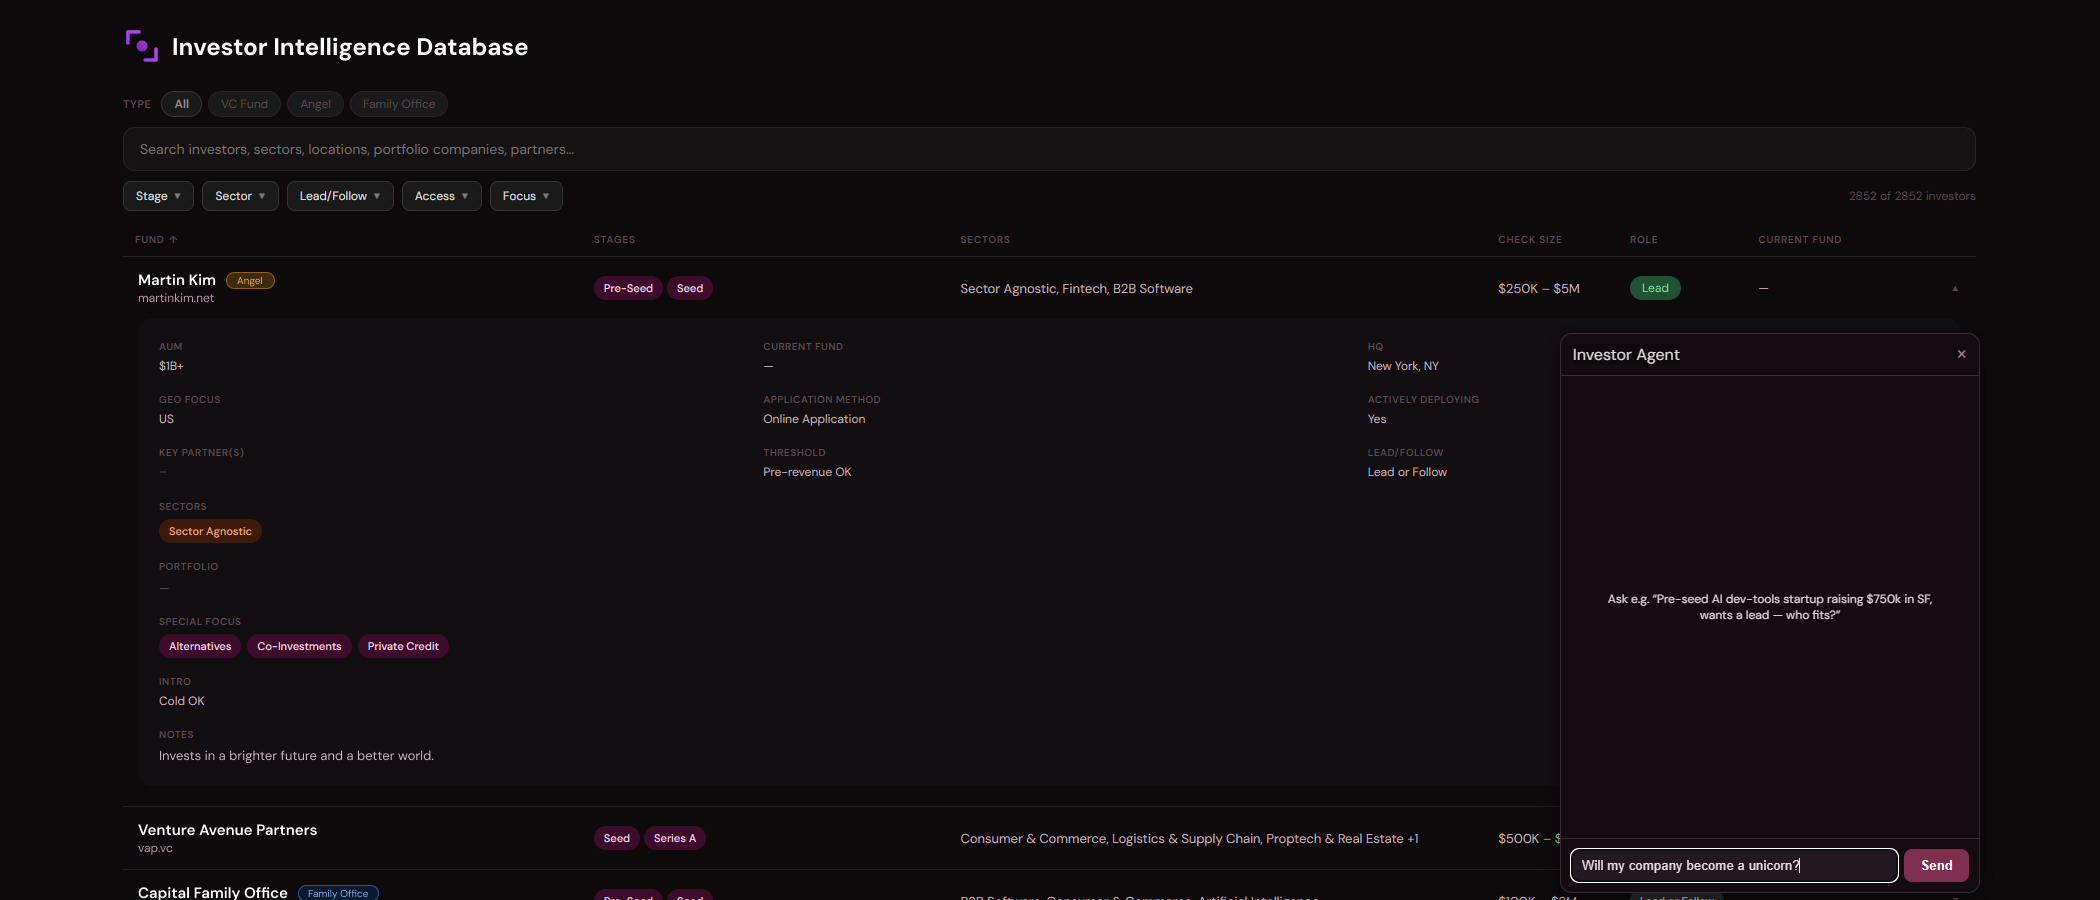Open the Access filter dropdown
2100x900 pixels.
[442, 196]
